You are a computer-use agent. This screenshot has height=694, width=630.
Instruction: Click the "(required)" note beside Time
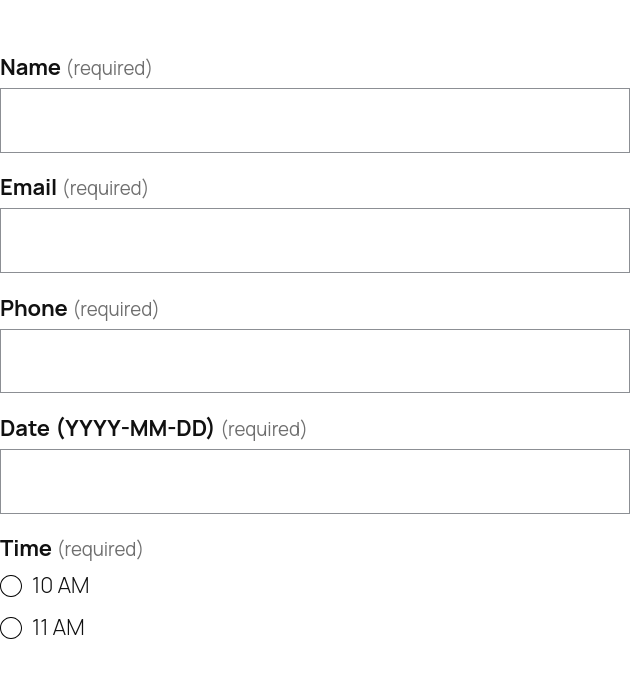pos(100,550)
